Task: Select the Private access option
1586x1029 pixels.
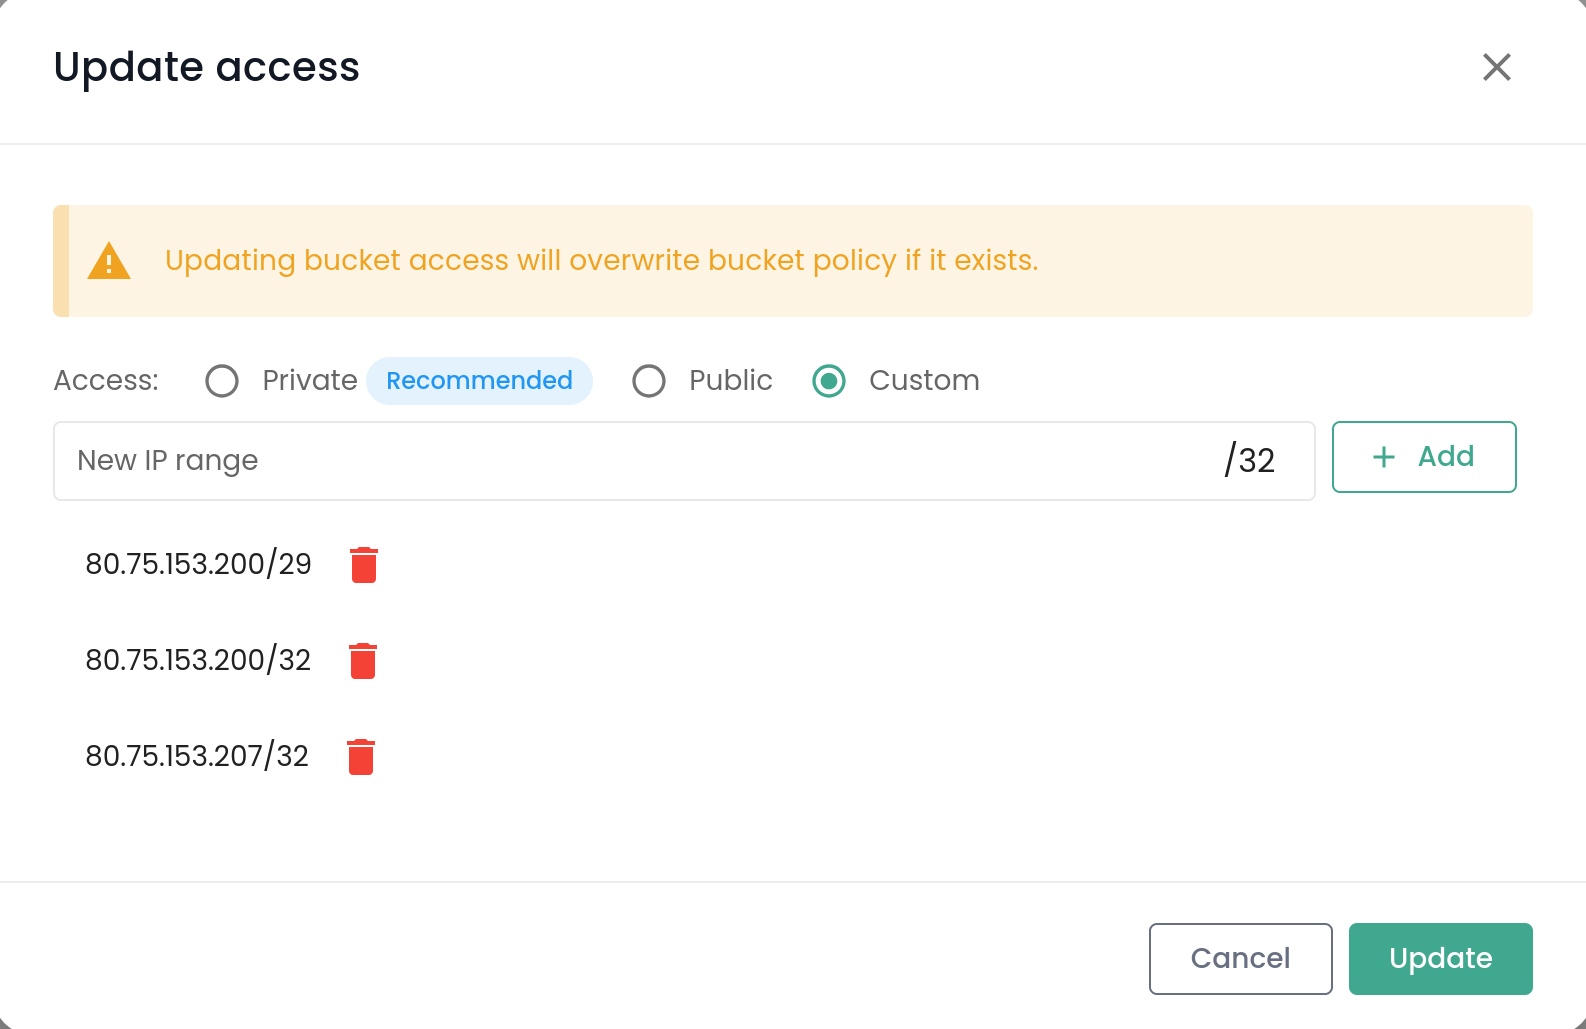Action: pyautogui.click(x=222, y=381)
